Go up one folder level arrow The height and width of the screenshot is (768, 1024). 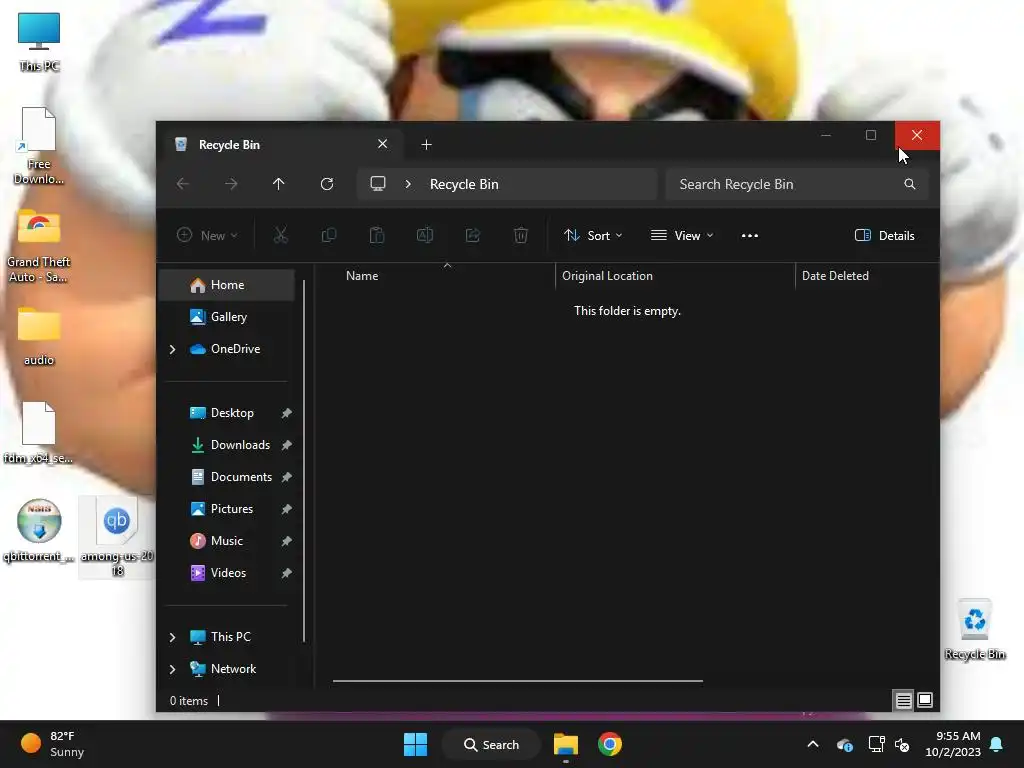pyautogui.click(x=279, y=184)
